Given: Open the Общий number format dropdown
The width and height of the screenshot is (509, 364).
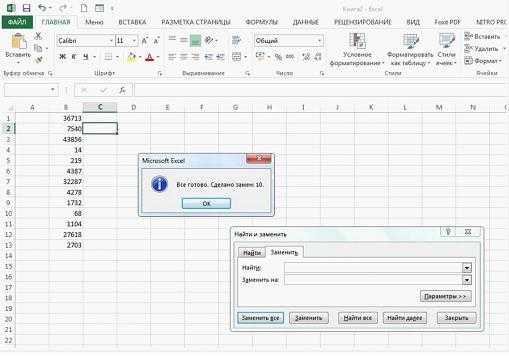Looking at the screenshot, I should click(x=319, y=41).
